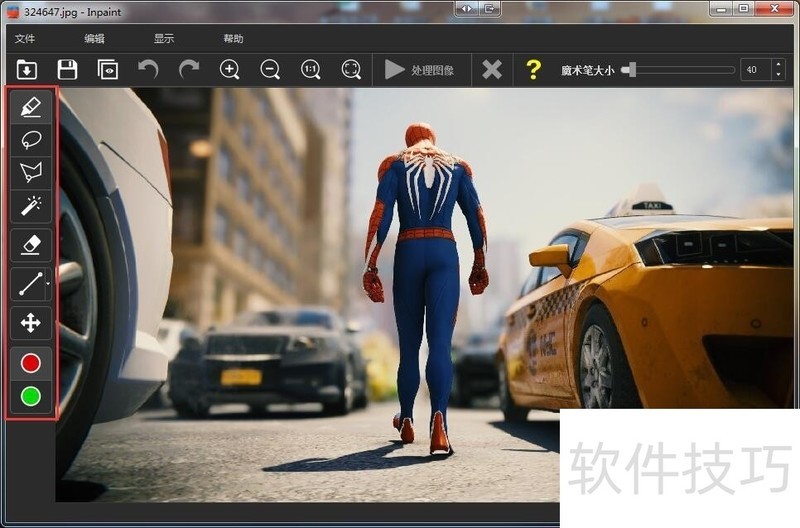
Task: Click the Open file icon
Action: coord(27,70)
